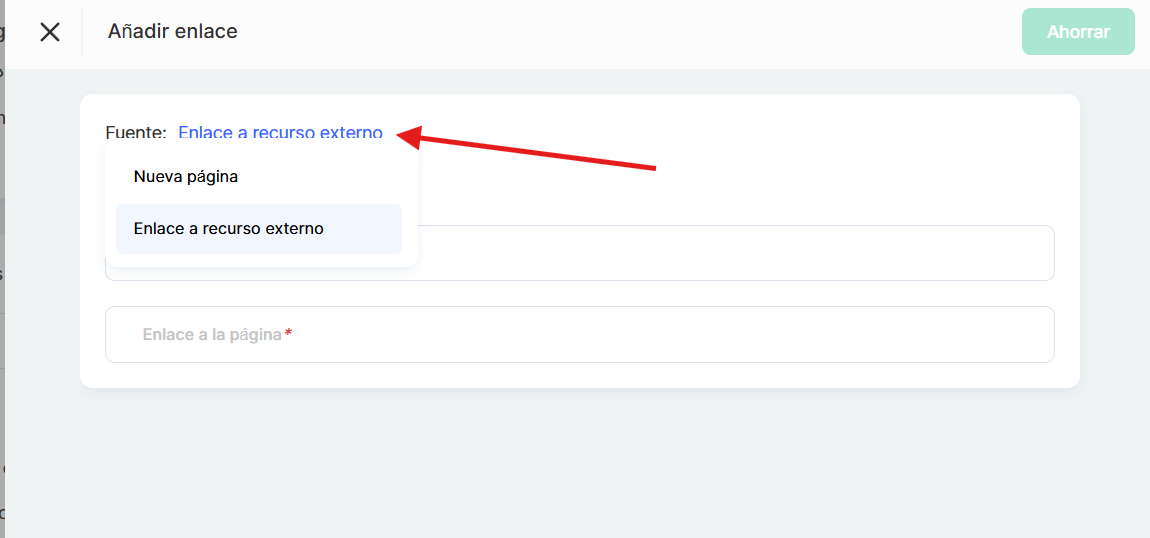
Task: Click the Enlace a la página placeholder text
Action: point(212,334)
